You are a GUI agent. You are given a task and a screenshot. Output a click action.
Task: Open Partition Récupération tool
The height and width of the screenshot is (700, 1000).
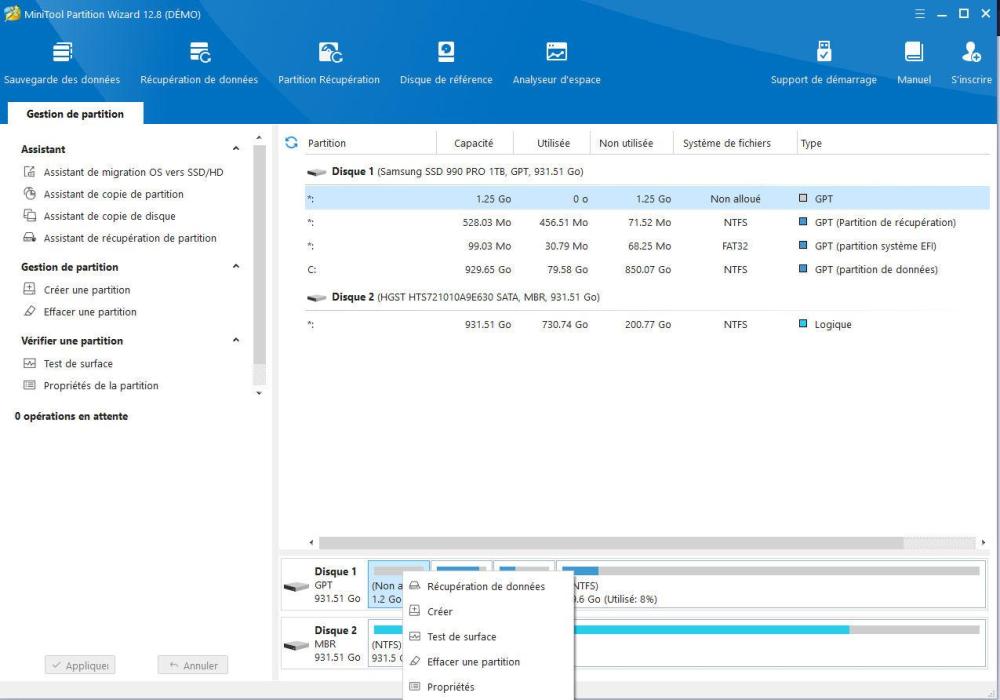(329, 63)
